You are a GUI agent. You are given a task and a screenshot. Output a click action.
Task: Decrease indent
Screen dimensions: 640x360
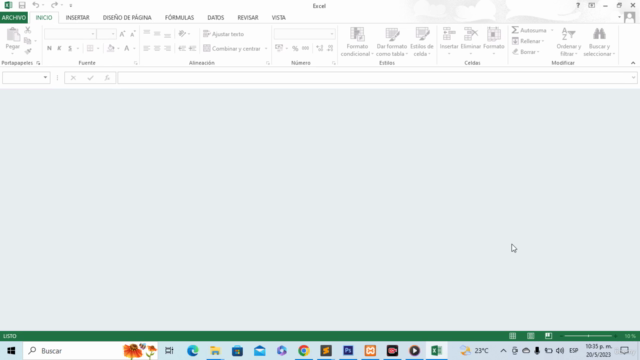pyautogui.click(x=182, y=48)
